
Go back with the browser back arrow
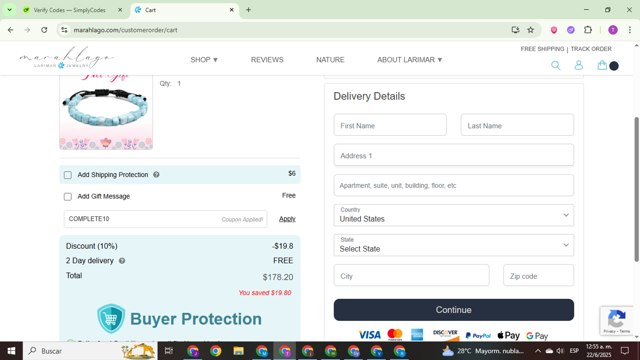pyautogui.click(x=11, y=30)
